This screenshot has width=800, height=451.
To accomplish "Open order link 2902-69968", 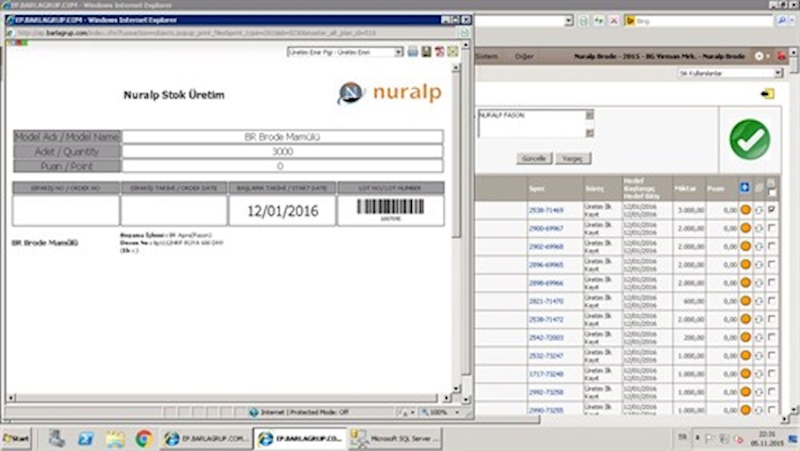I will point(546,246).
